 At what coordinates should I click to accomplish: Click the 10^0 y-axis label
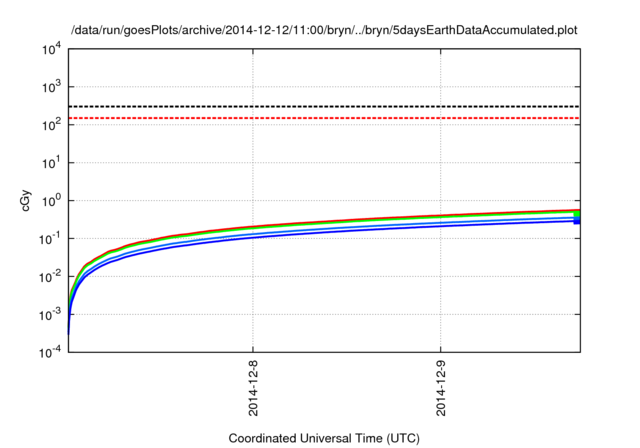click(x=51, y=201)
